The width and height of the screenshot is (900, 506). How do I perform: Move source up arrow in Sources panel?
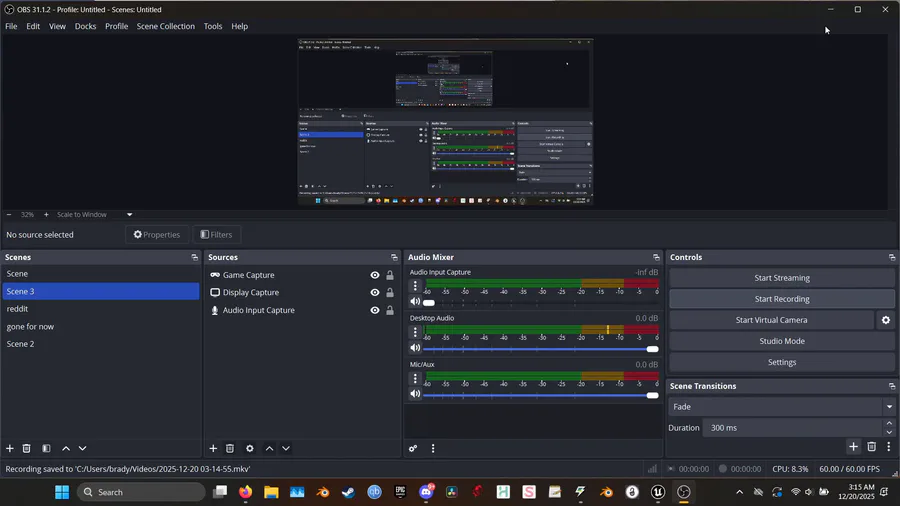(269, 448)
